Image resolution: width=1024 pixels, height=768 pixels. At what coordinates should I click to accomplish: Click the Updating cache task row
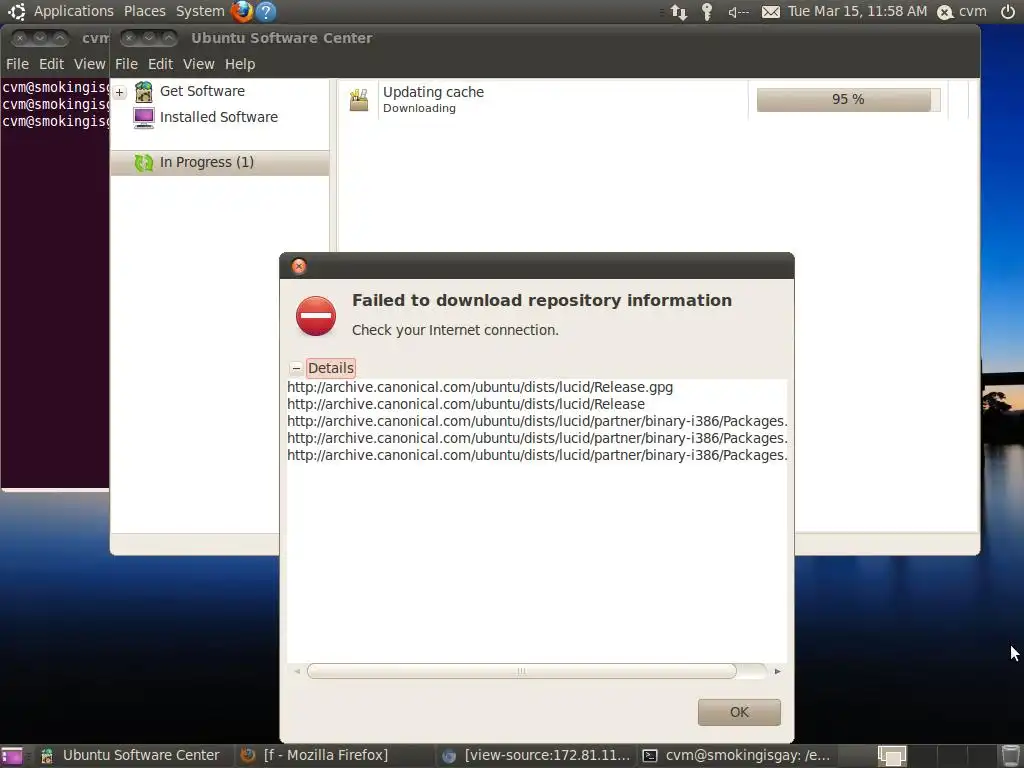click(x=653, y=99)
